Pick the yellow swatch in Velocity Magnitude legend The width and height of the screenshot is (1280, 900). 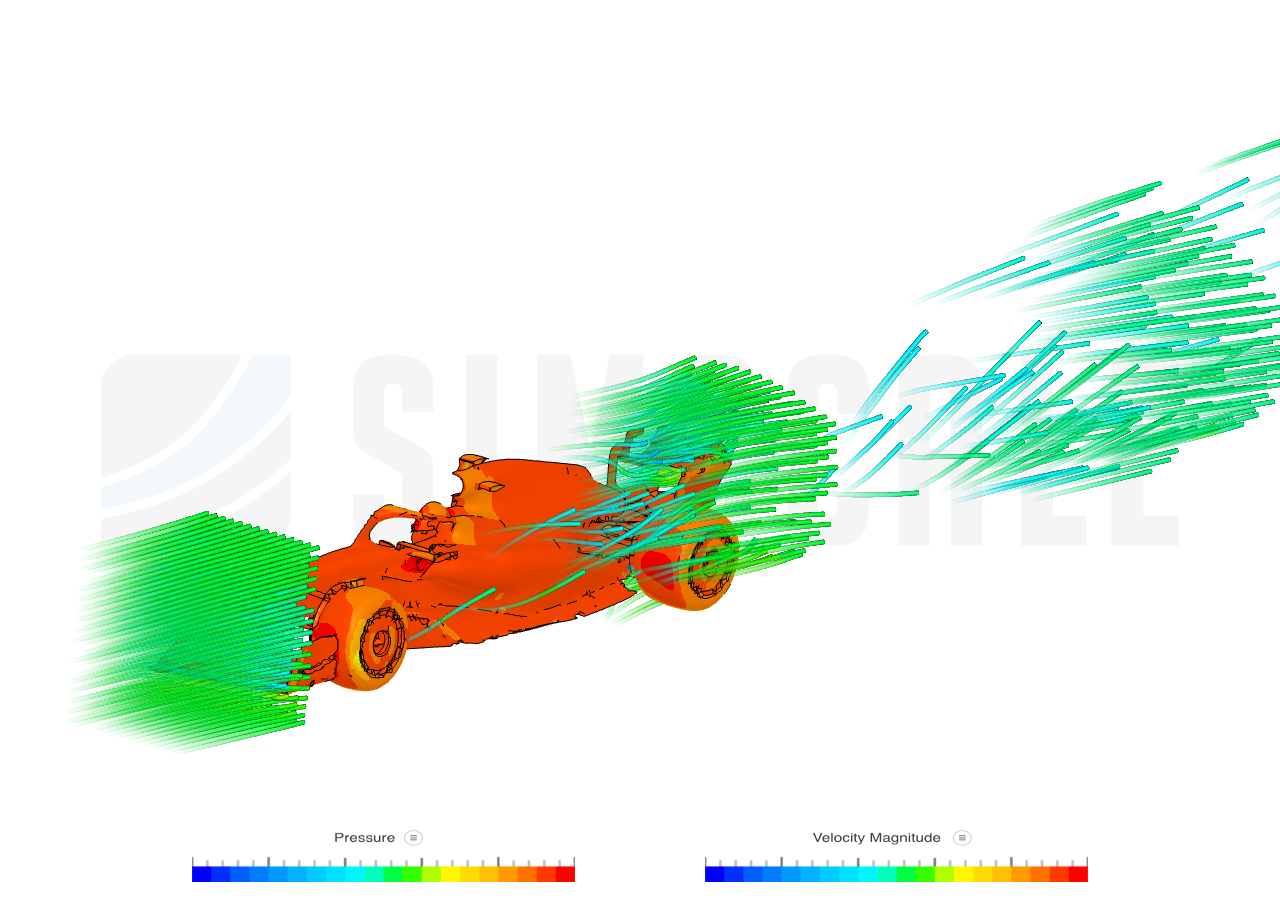point(963,874)
